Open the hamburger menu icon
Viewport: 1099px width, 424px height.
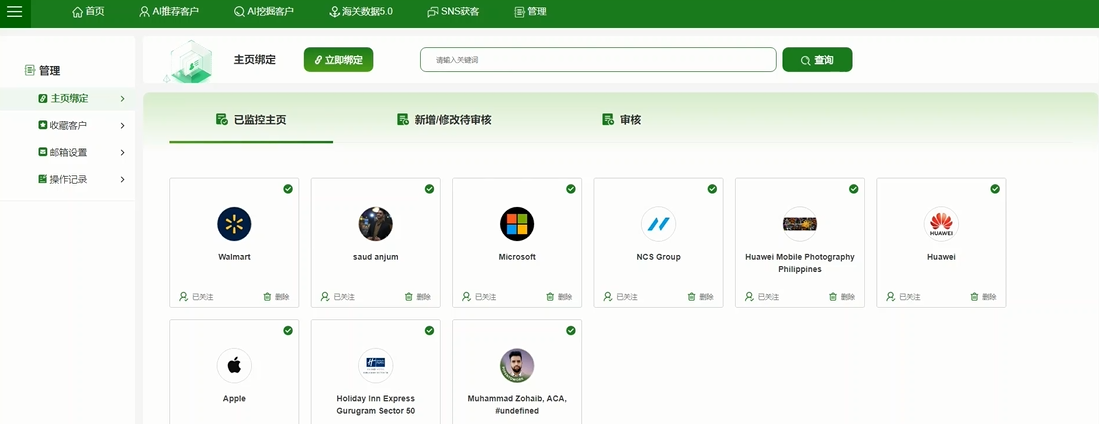[14, 12]
